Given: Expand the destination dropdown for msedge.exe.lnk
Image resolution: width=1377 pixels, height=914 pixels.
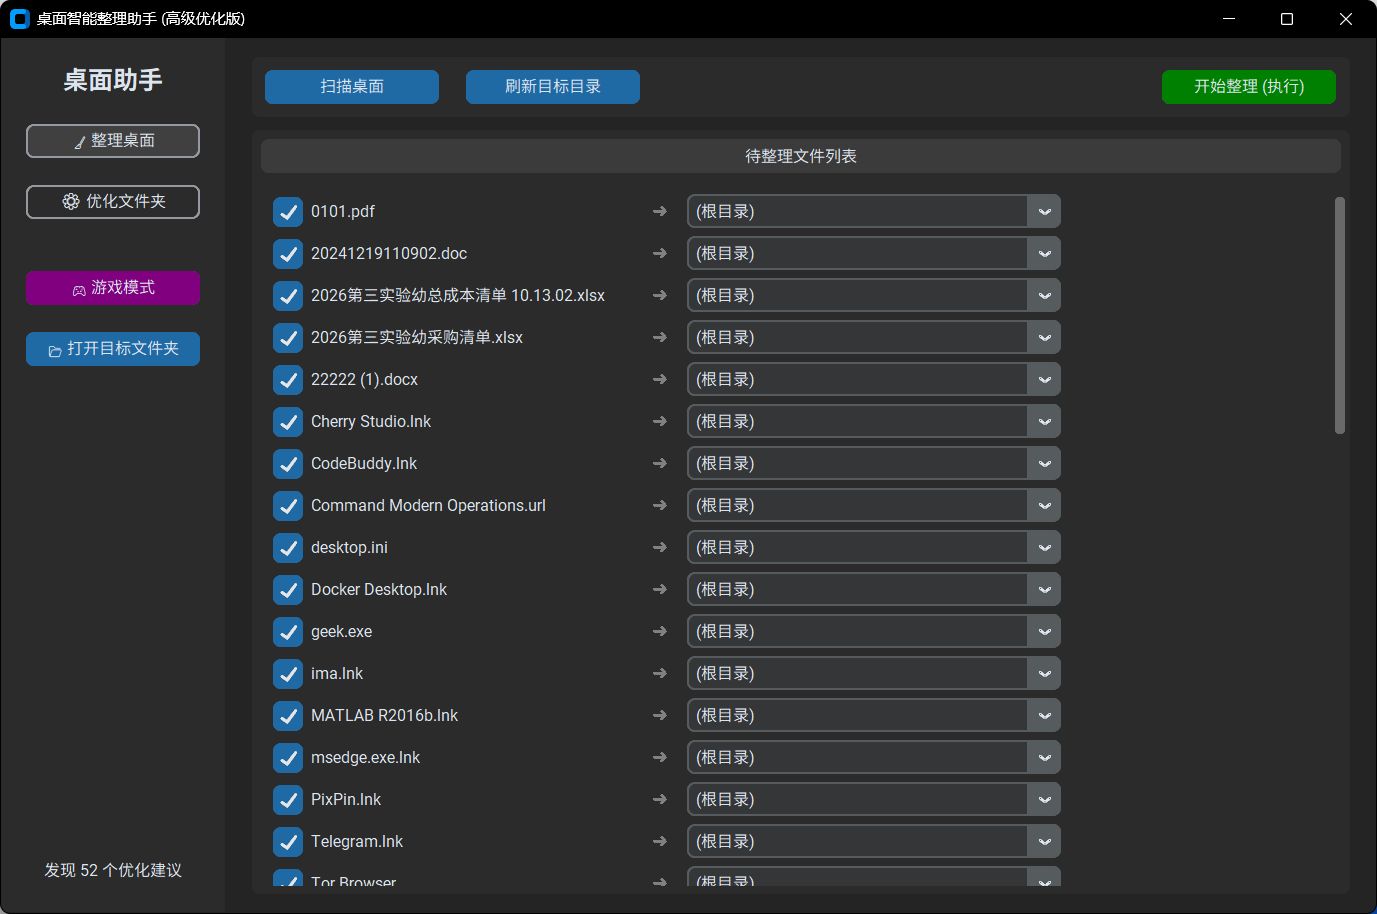Looking at the screenshot, I should [1044, 757].
